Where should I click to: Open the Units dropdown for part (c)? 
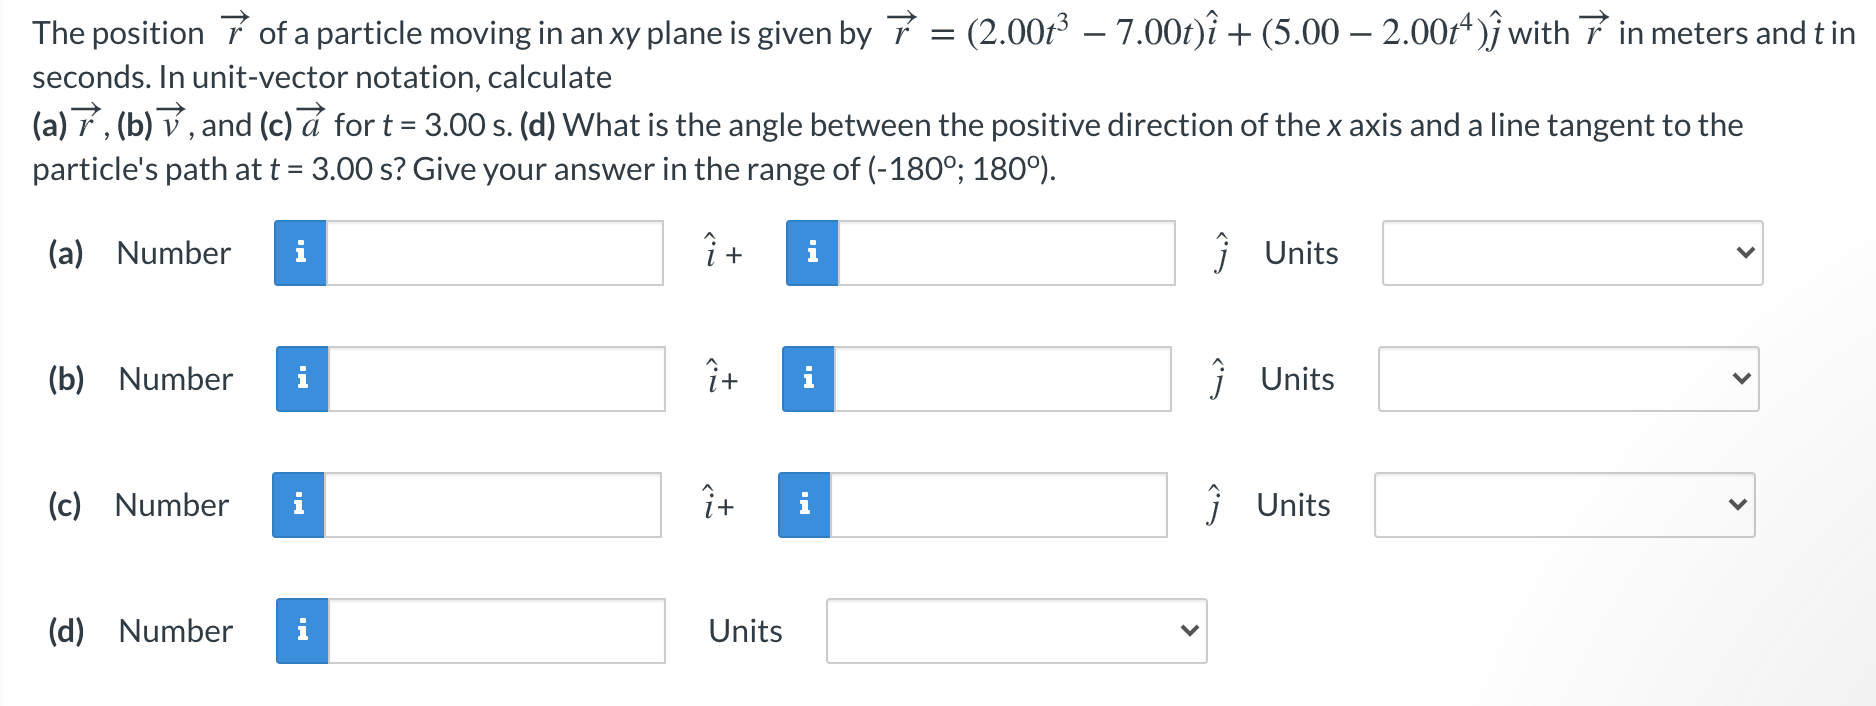pyautogui.click(x=1563, y=506)
